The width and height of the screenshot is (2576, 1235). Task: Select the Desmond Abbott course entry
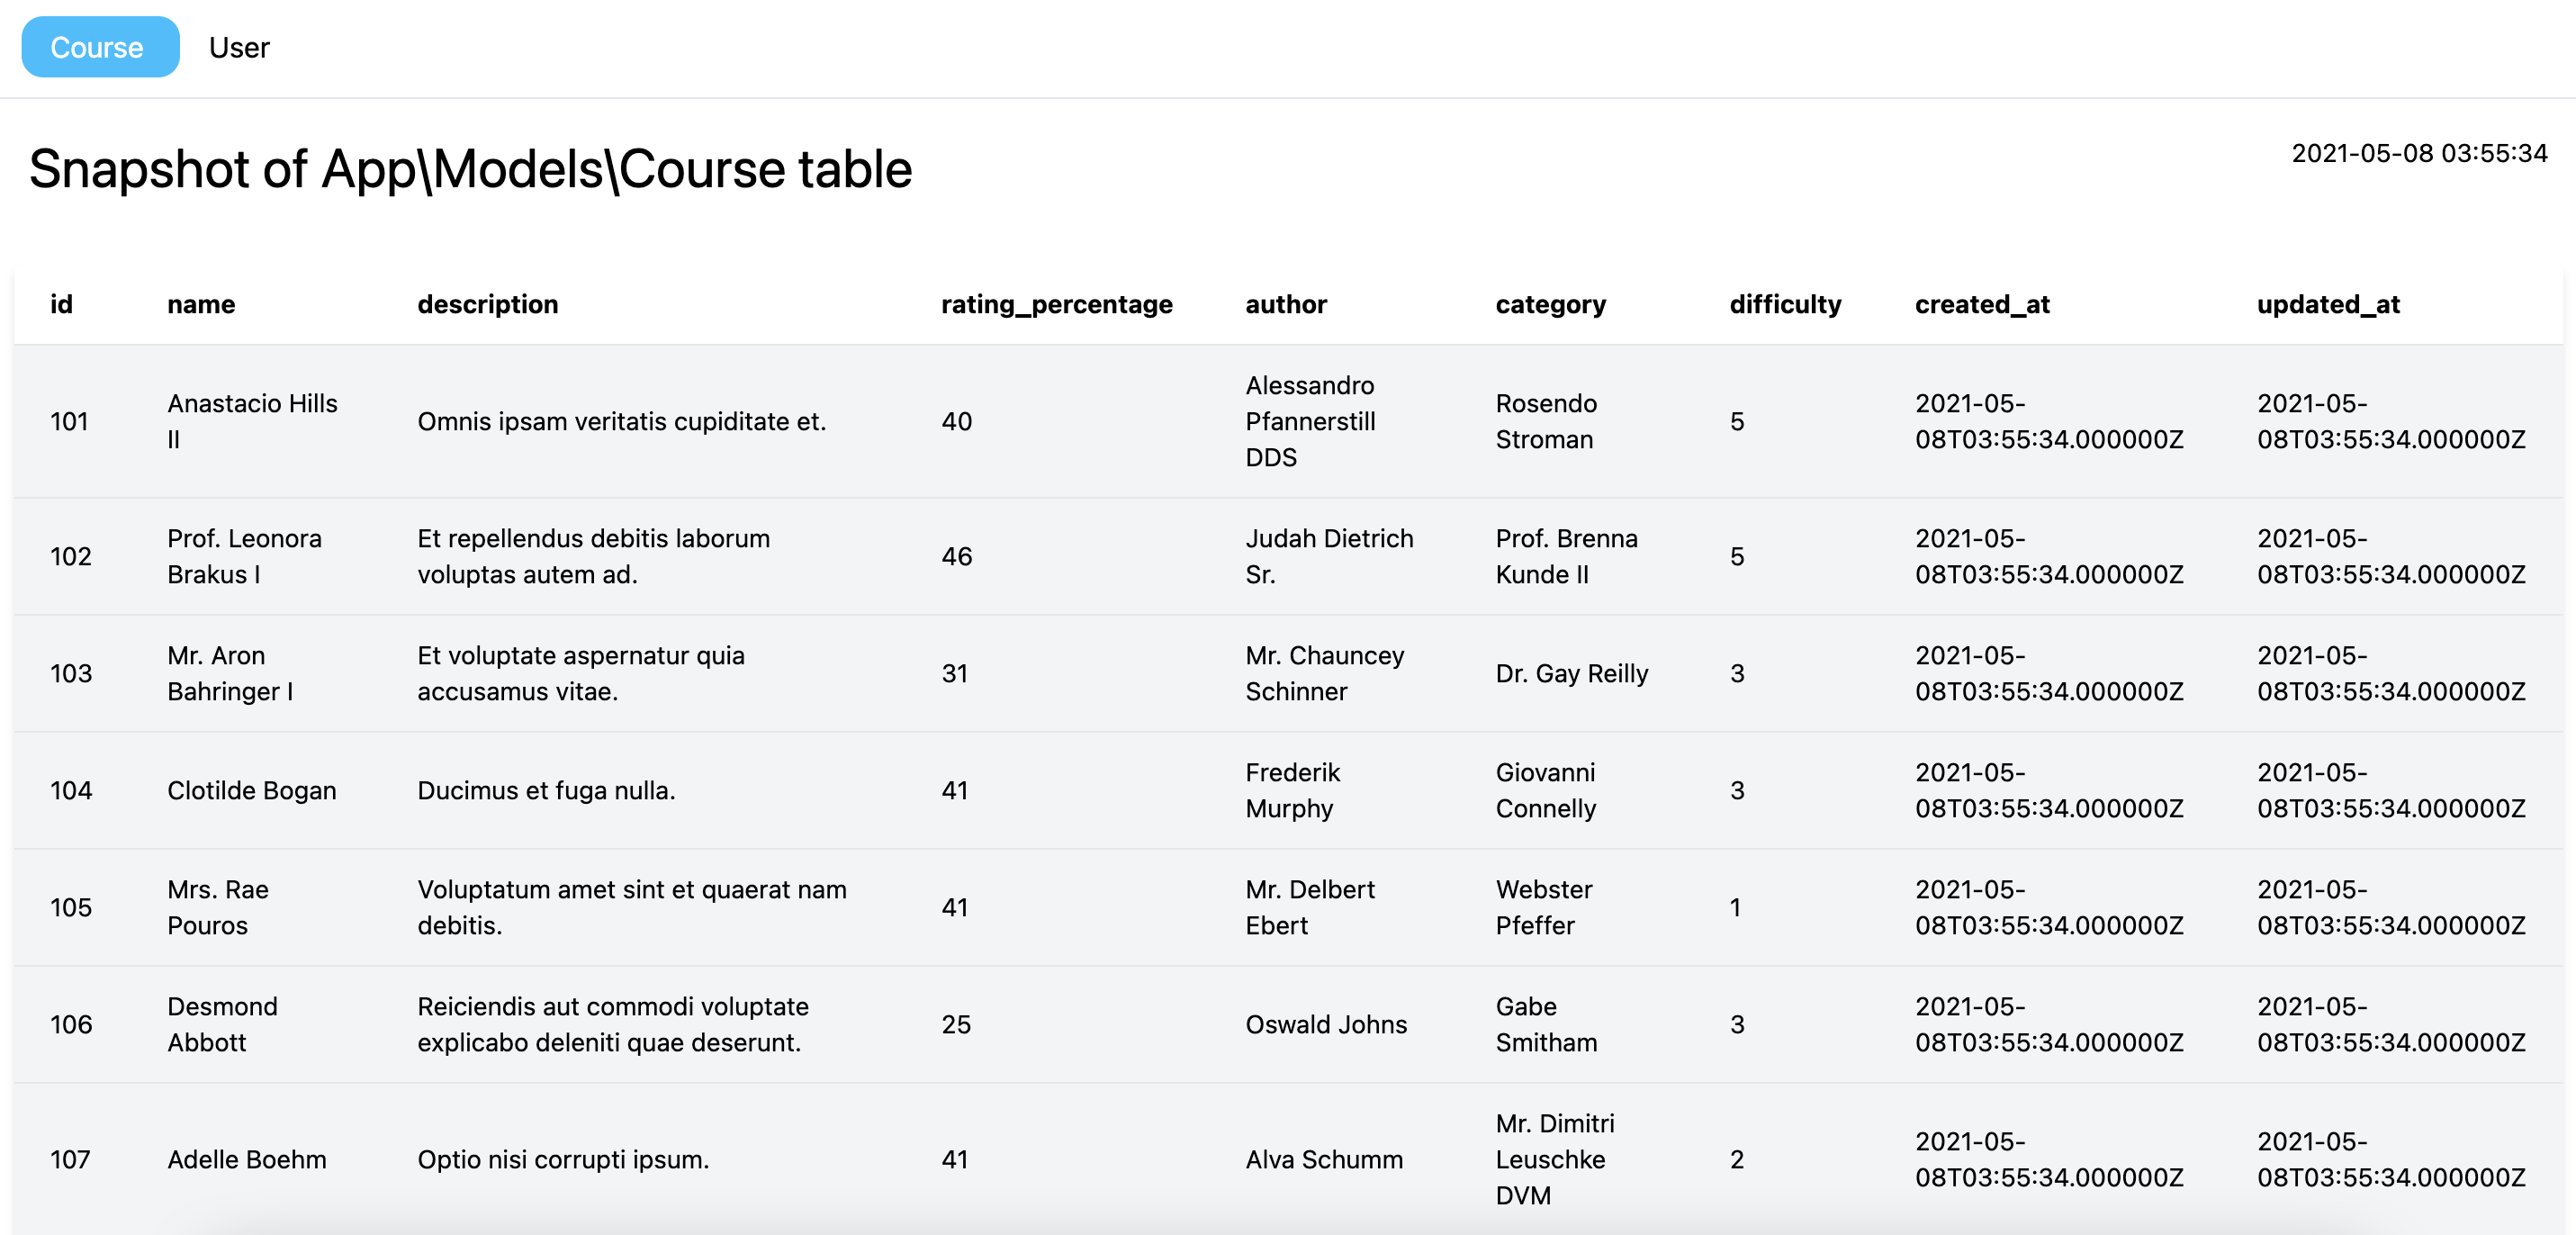click(222, 1024)
